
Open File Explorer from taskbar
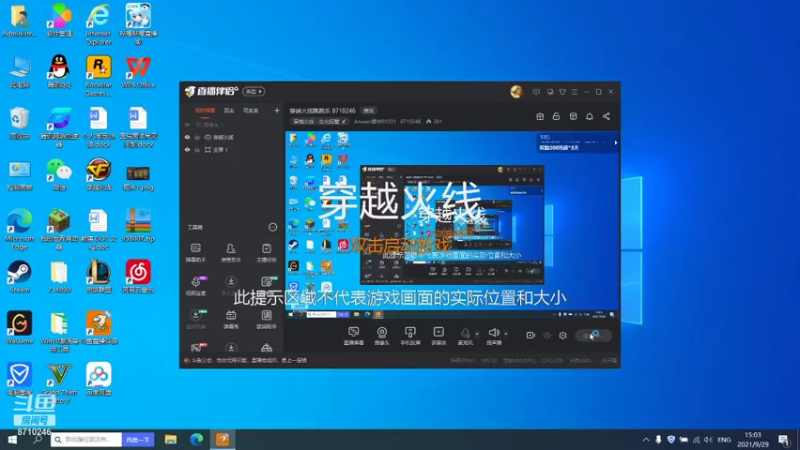pos(170,439)
